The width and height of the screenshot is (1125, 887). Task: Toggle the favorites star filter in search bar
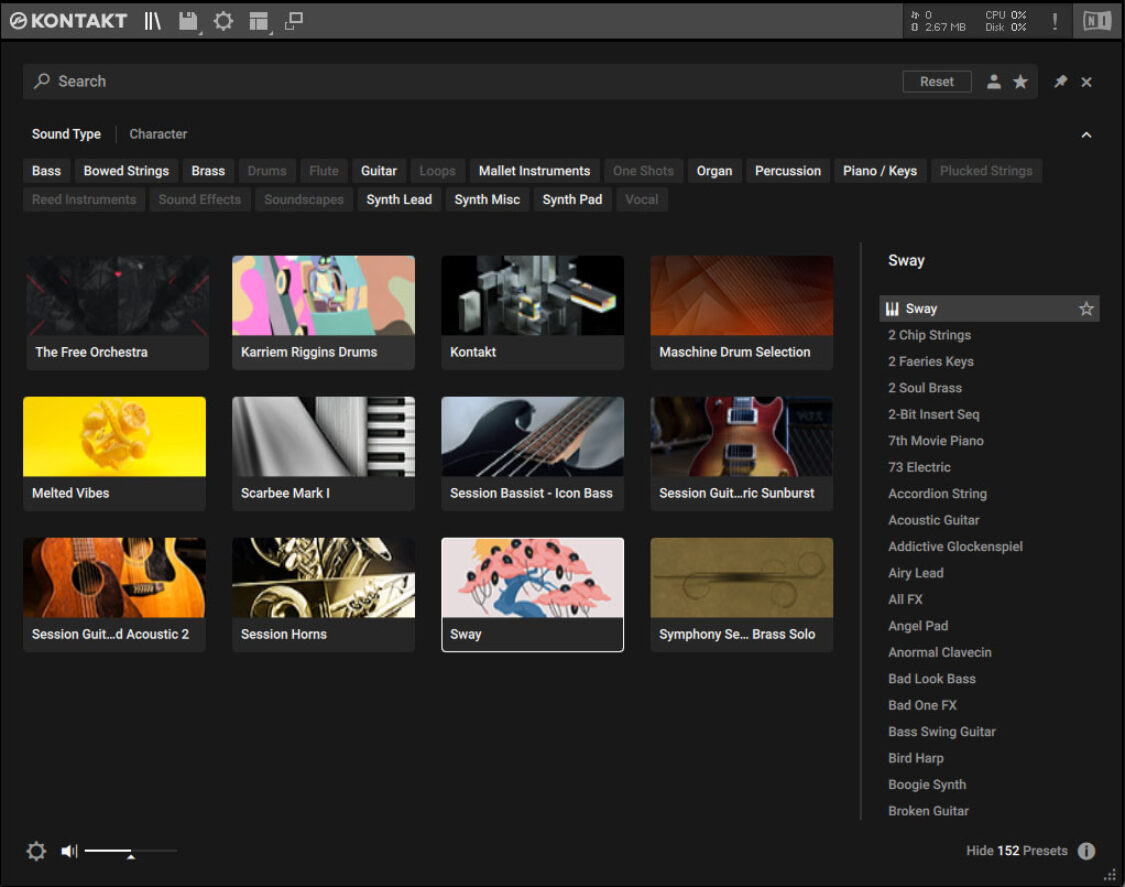point(1020,82)
